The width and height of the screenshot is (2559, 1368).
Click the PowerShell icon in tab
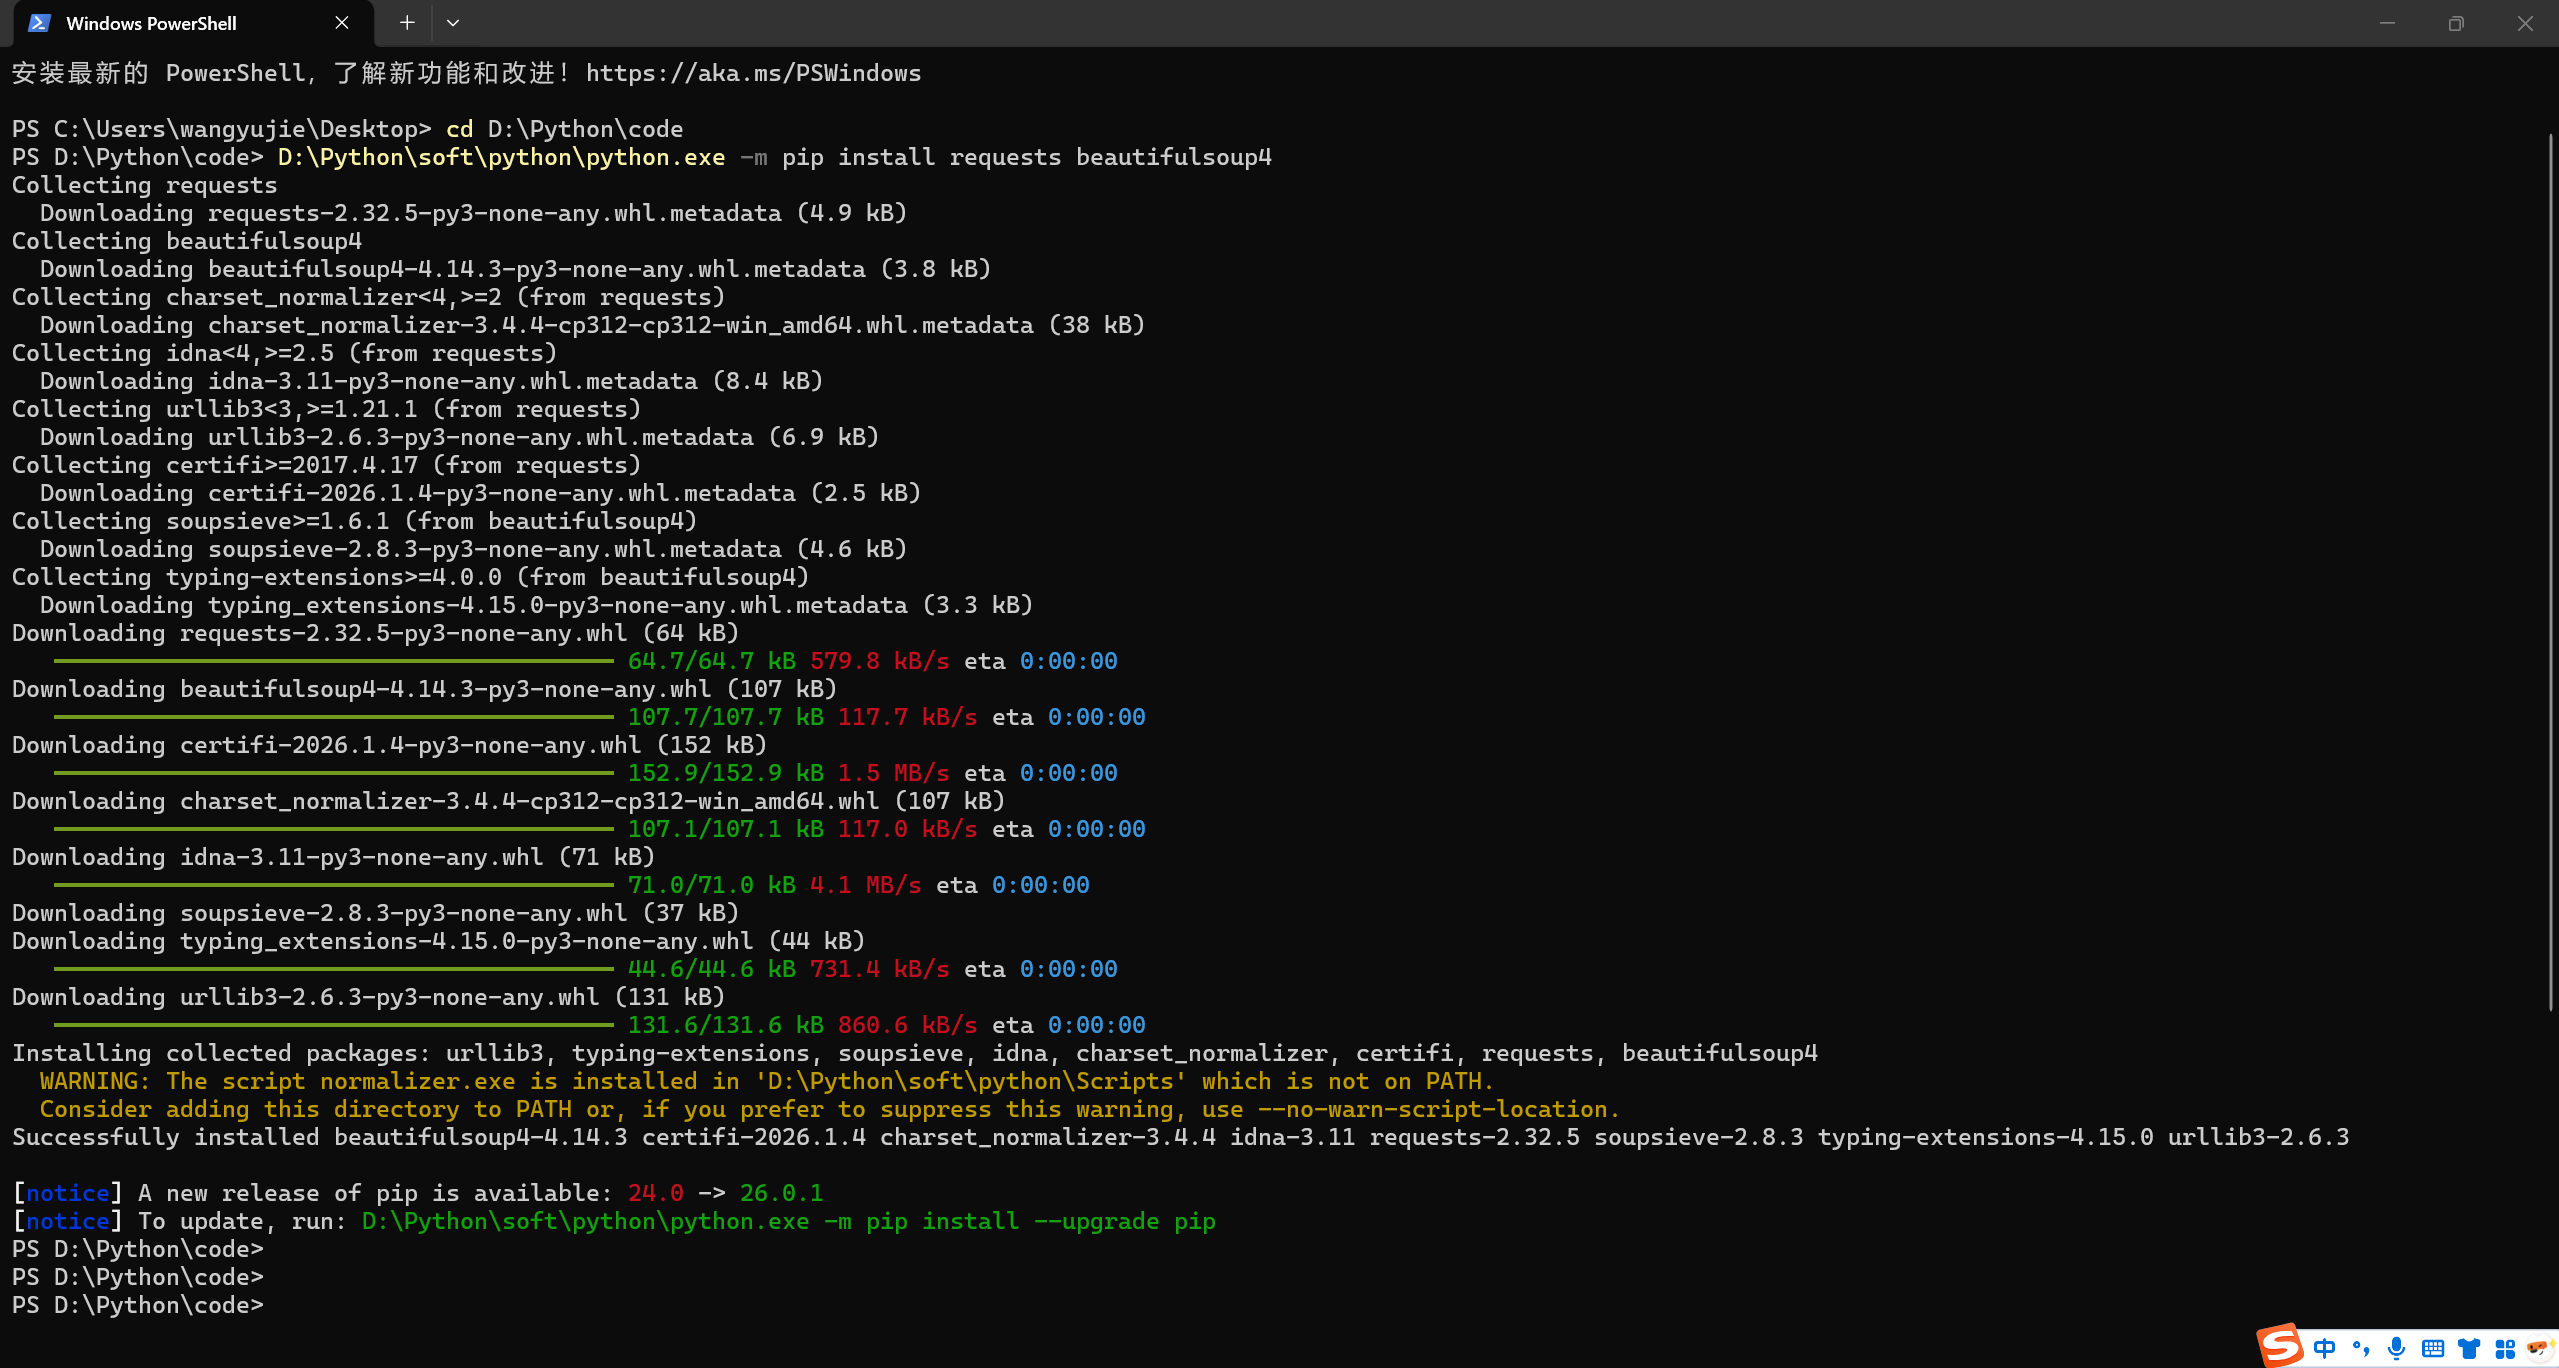[x=39, y=23]
